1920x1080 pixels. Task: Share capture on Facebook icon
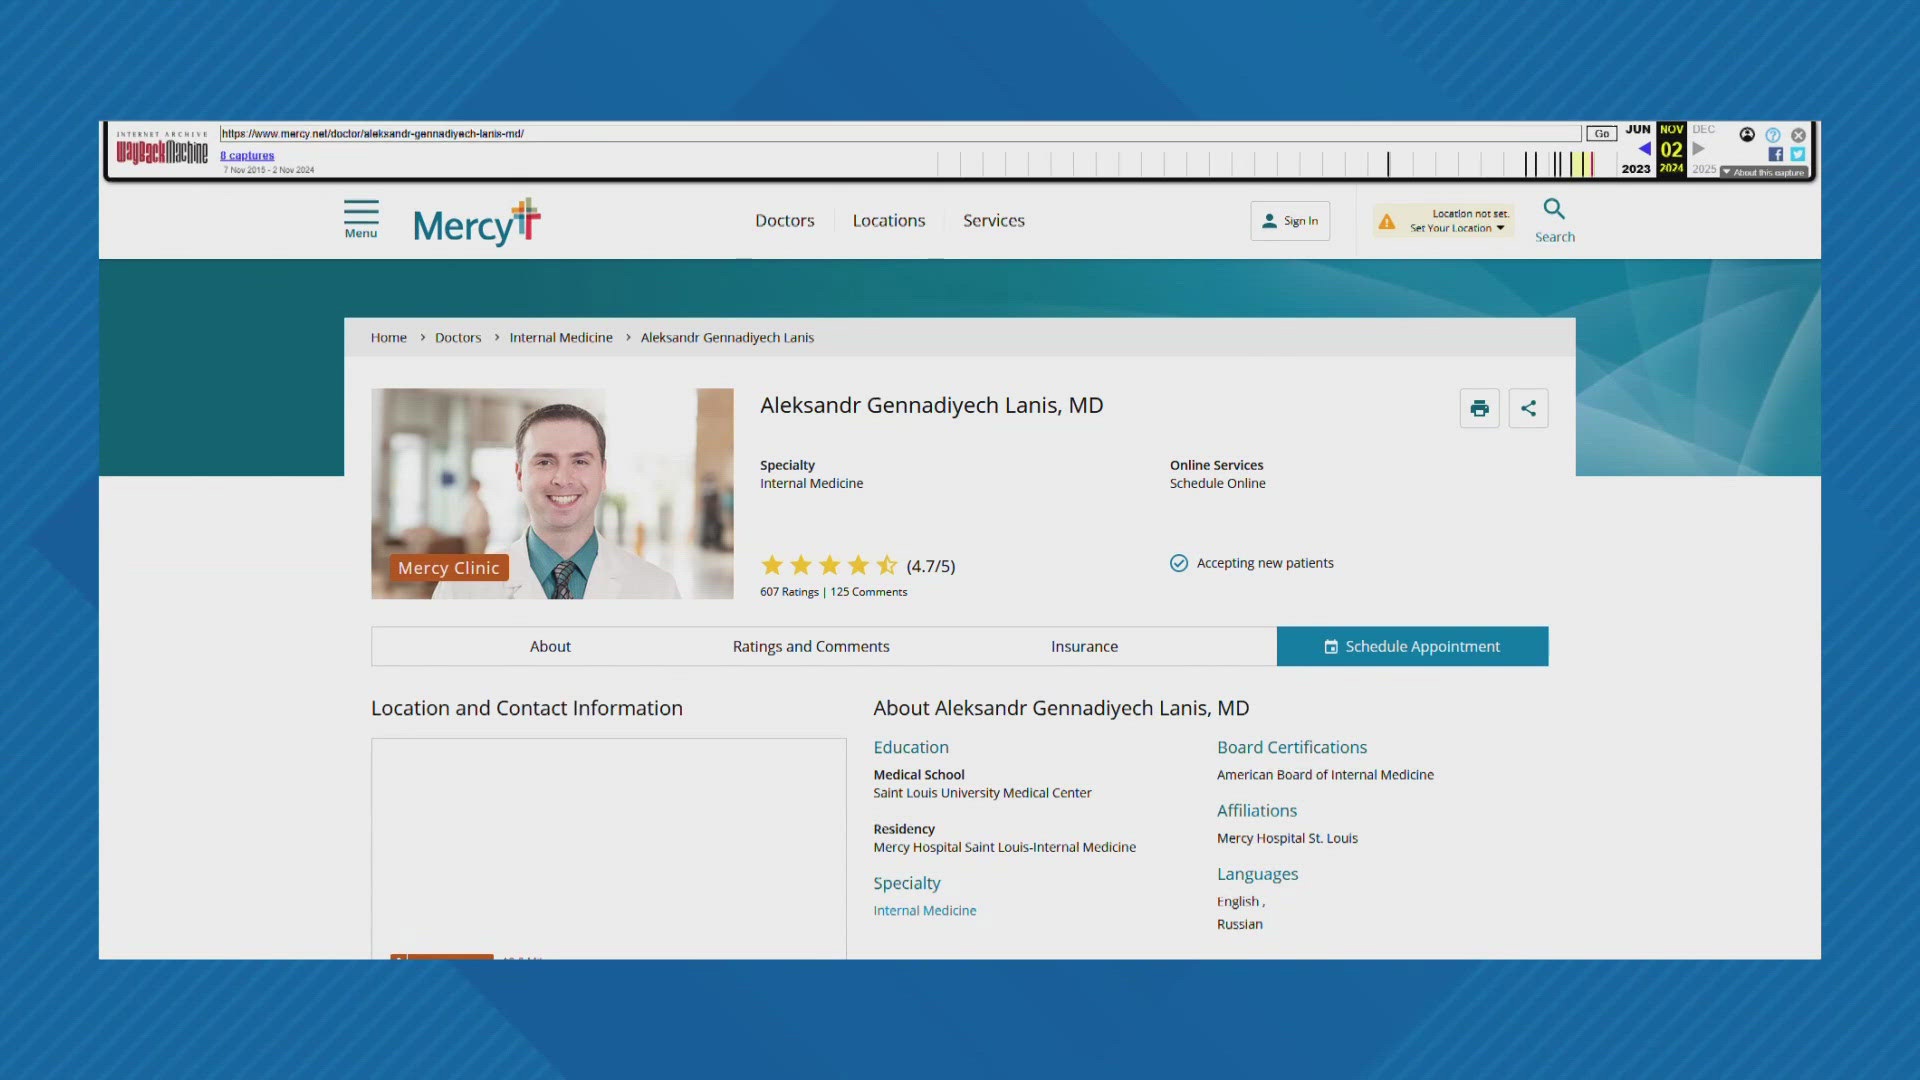pyautogui.click(x=1775, y=154)
